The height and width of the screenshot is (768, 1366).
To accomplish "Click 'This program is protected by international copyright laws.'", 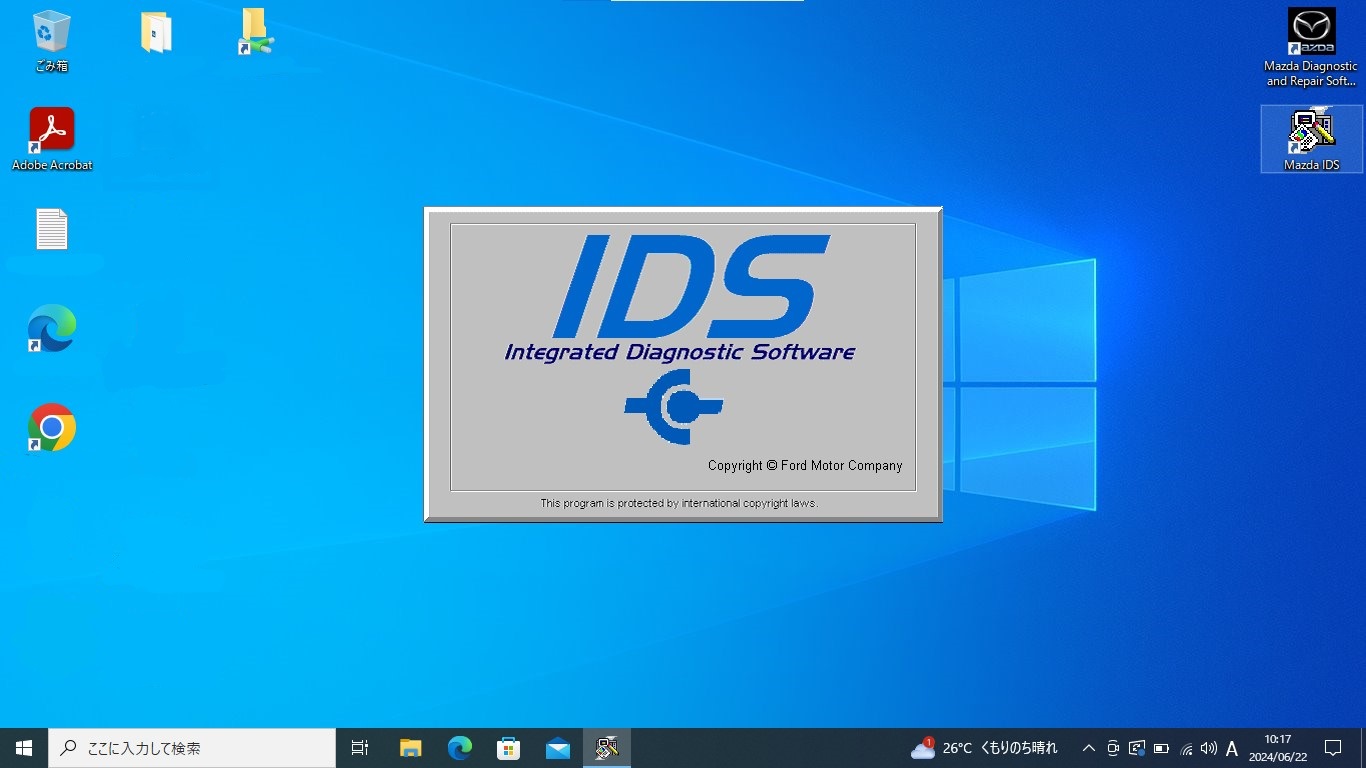I will tap(679, 503).
